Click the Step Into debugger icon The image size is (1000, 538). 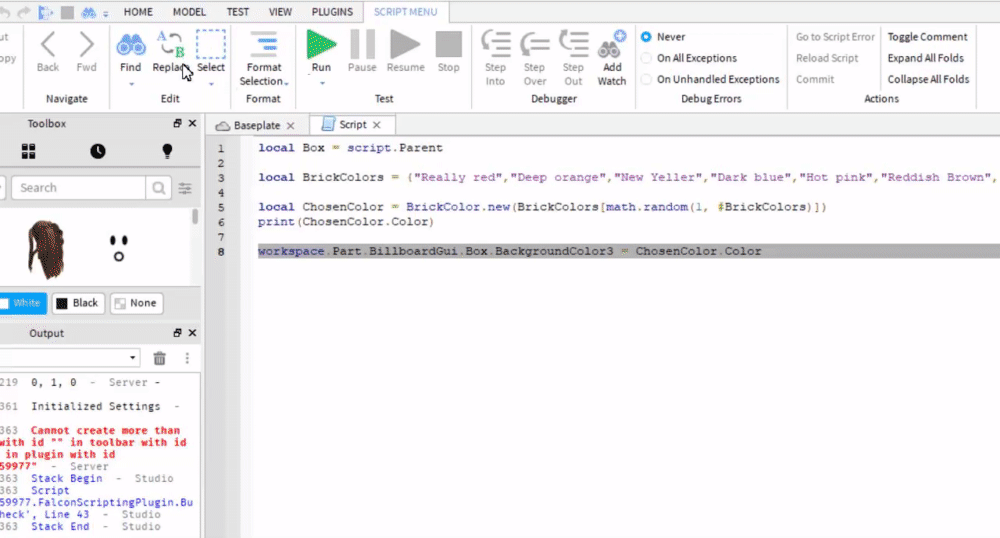point(496,45)
